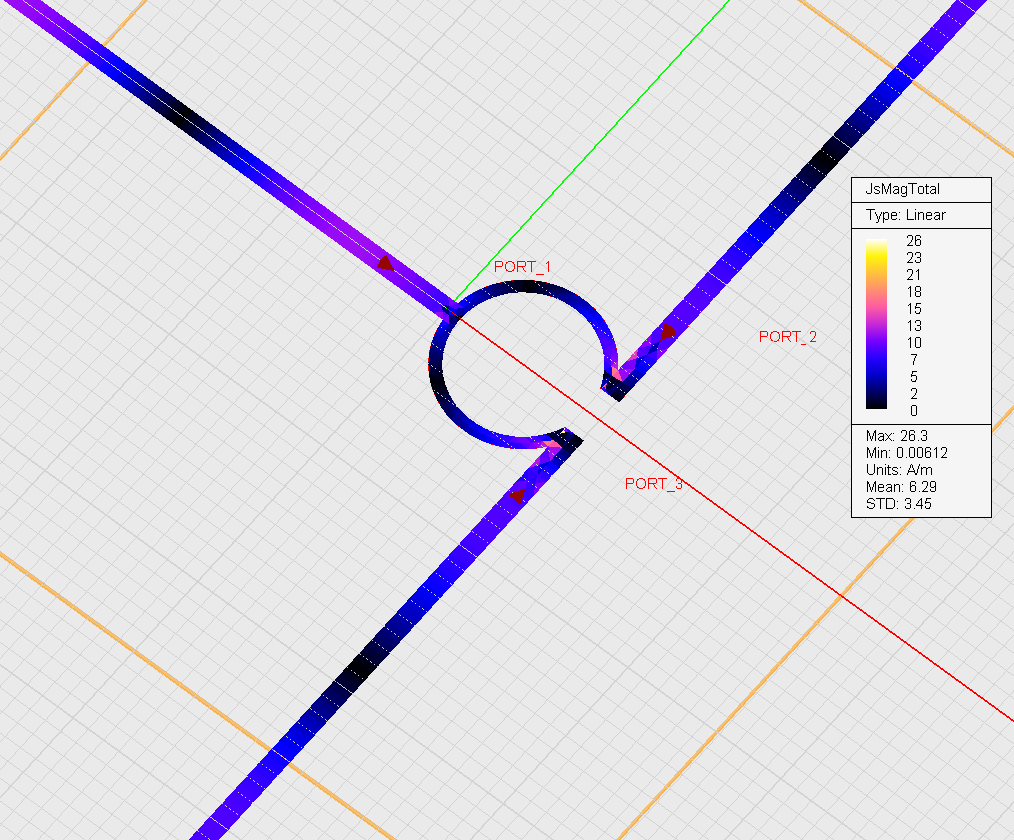Select the PORT_2 label text
The width and height of the screenshot is (1014, 840).
click(x=787, y=337)
